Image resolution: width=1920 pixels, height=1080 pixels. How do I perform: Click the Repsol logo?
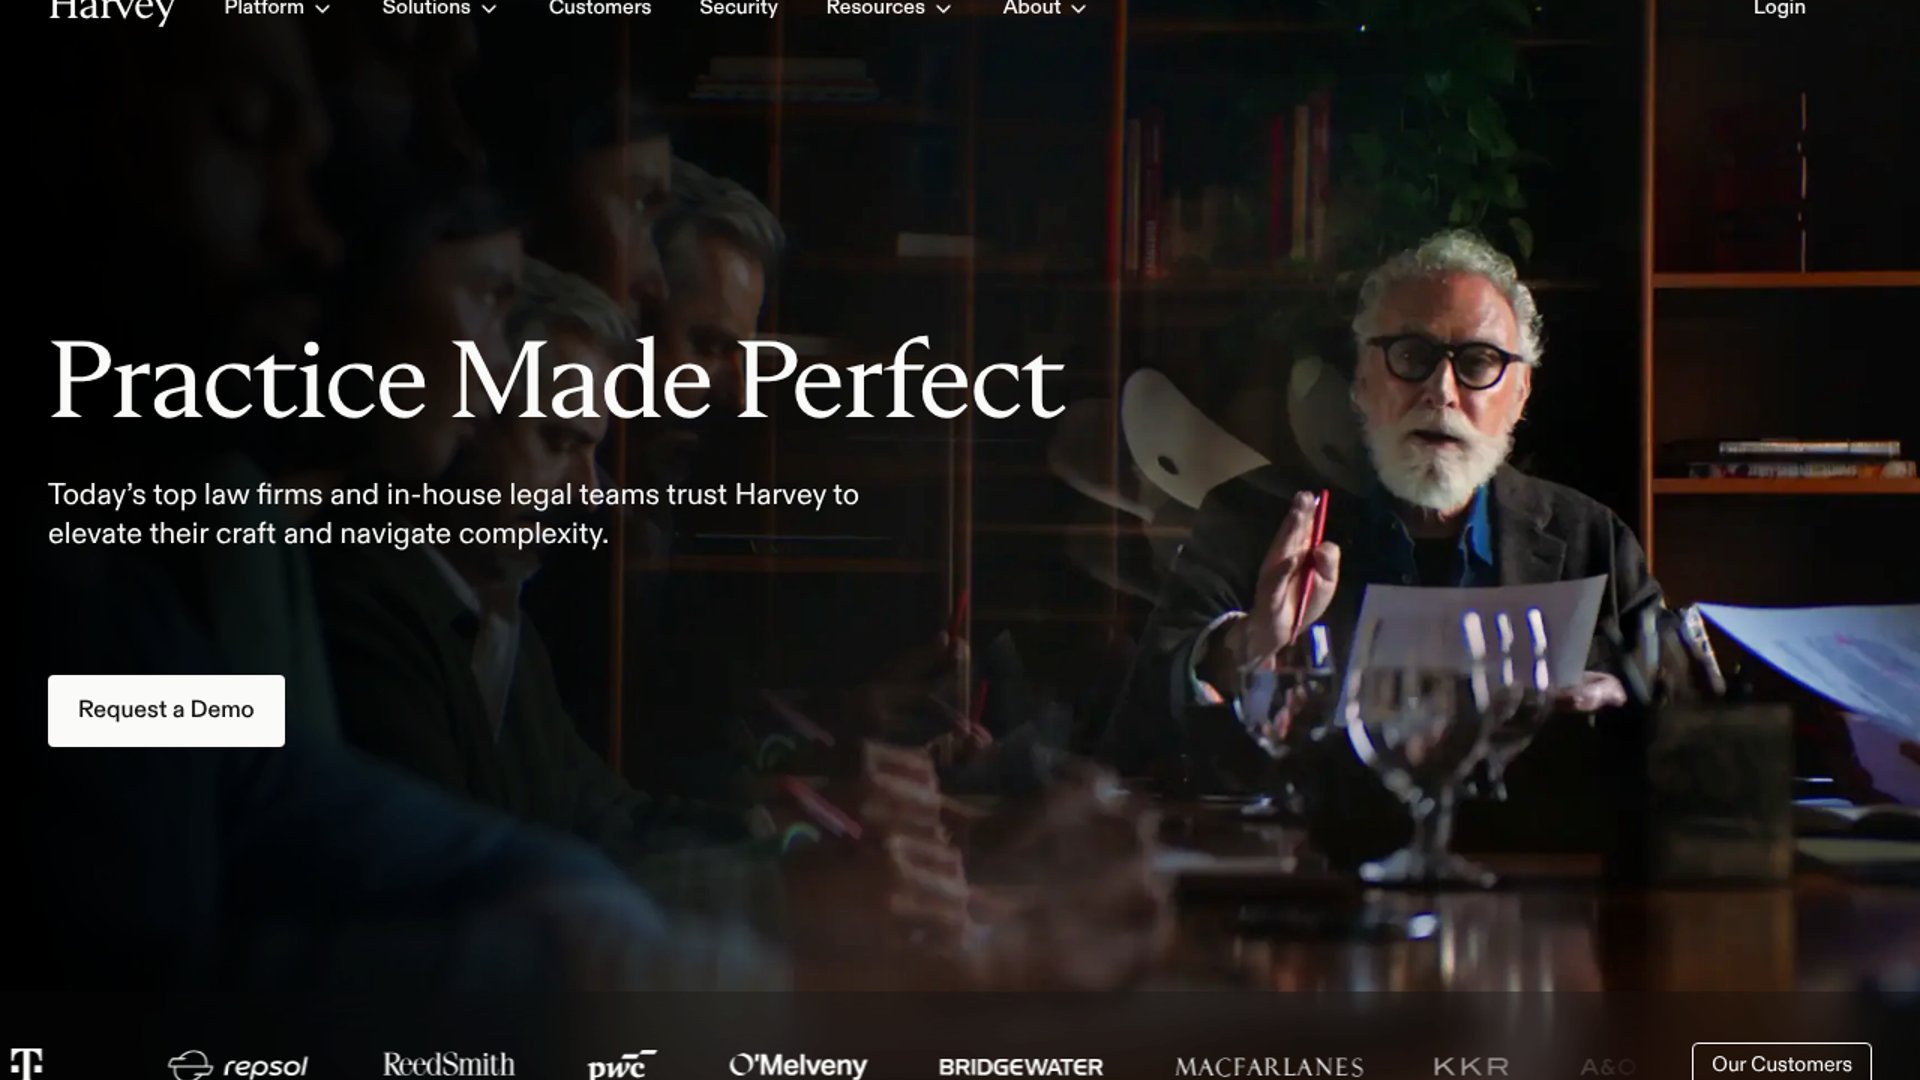click(x=238, y=1066)
